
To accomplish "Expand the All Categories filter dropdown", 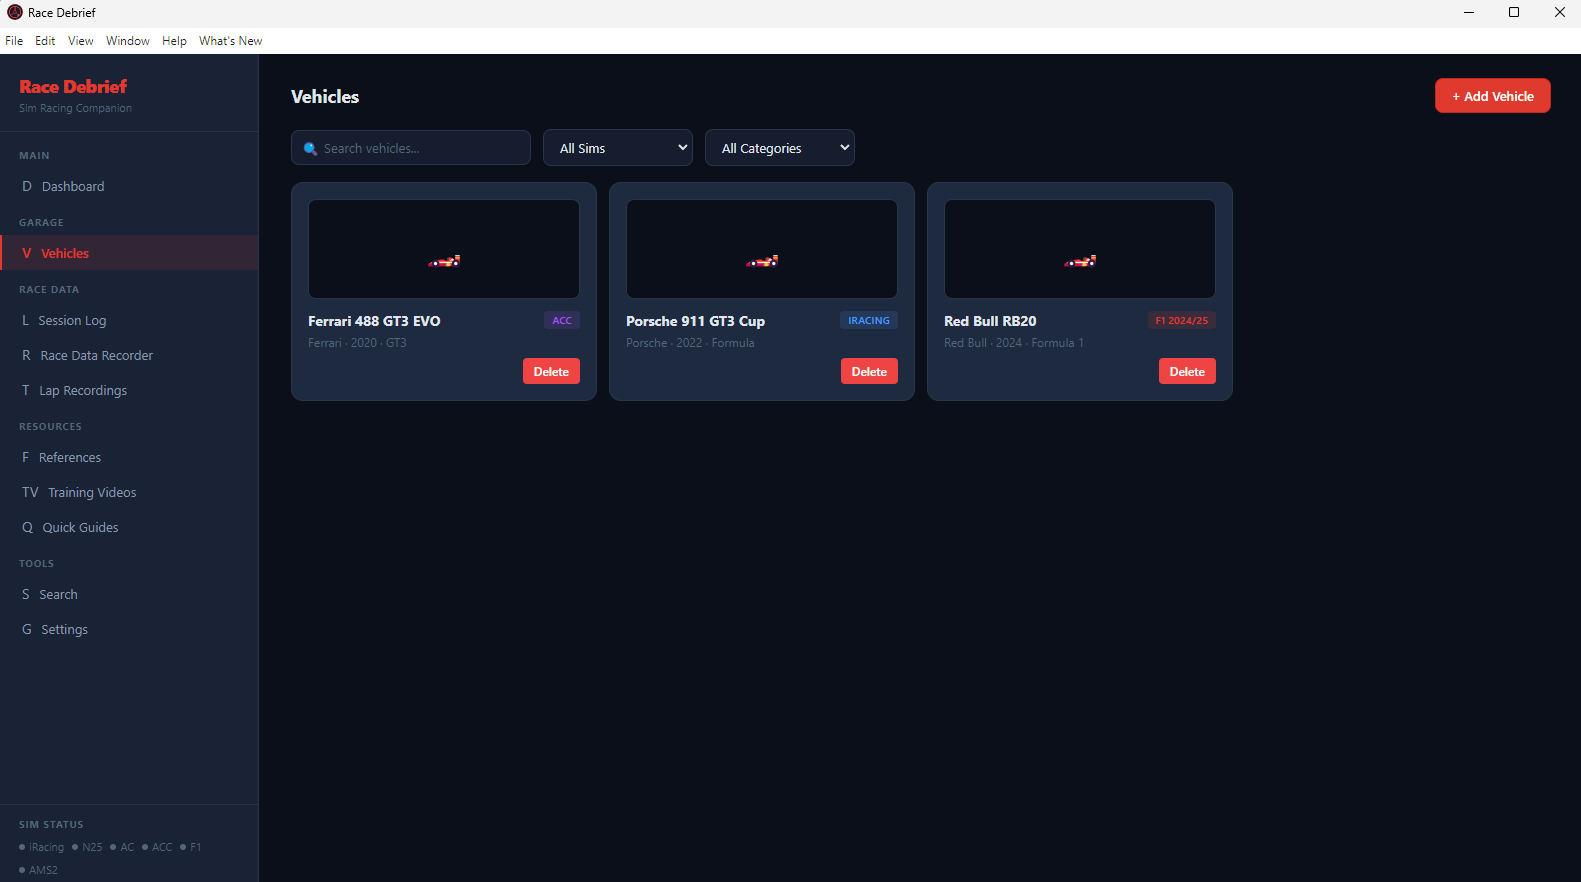I will click(x=780, y=148).
